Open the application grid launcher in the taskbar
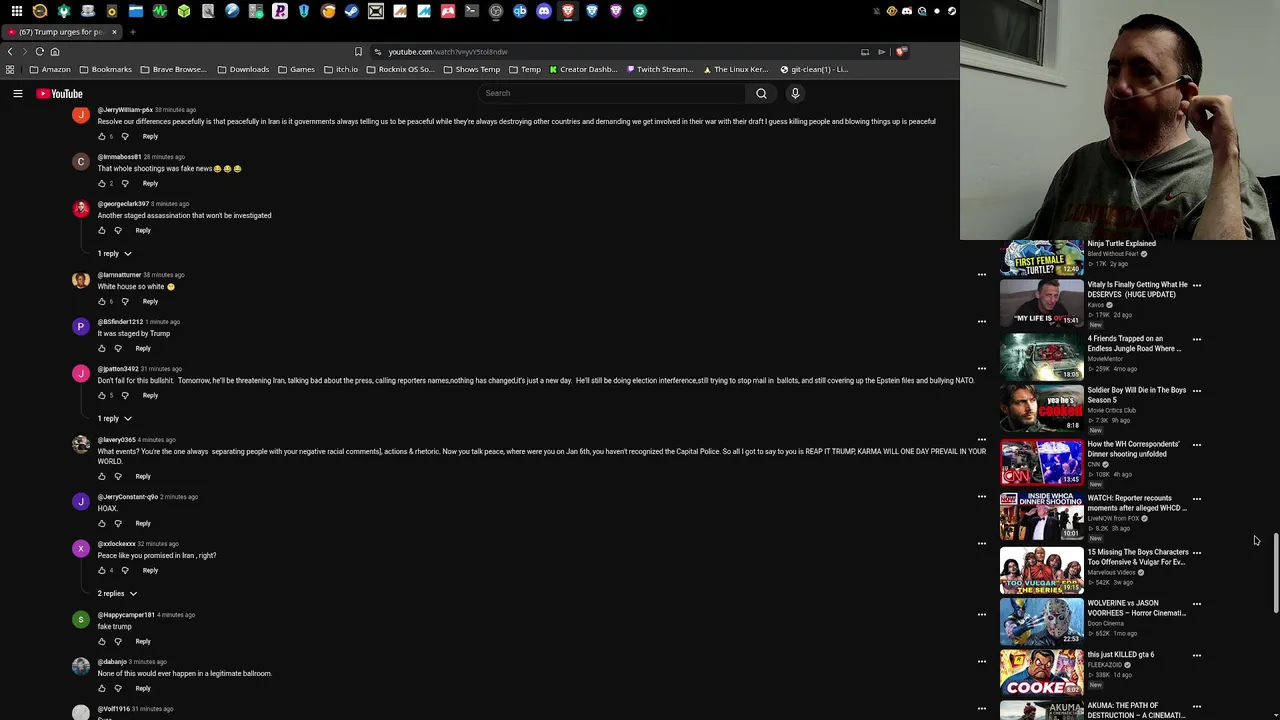1280x720 pixels. click(16, 11)
